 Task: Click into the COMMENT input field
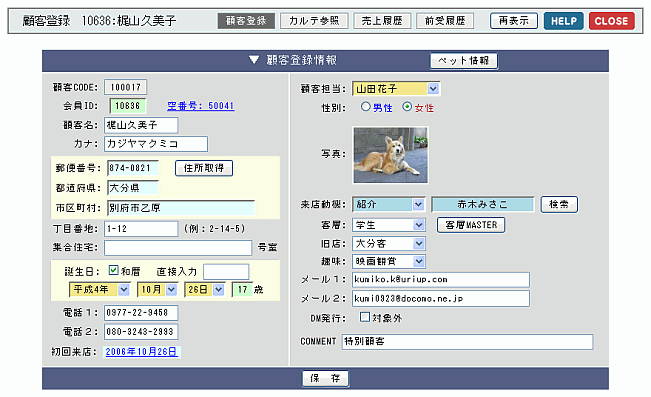[467, 342]
